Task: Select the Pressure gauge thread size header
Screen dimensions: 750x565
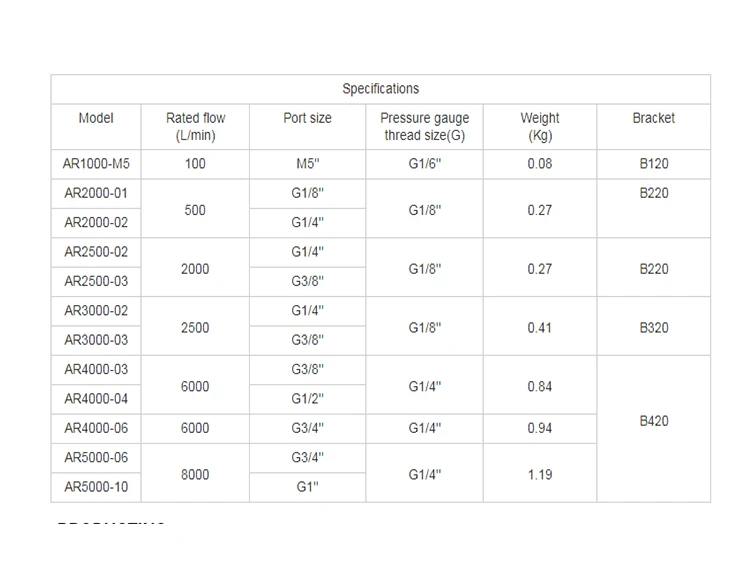Action: pyautogui.click(x=424, y=126)
